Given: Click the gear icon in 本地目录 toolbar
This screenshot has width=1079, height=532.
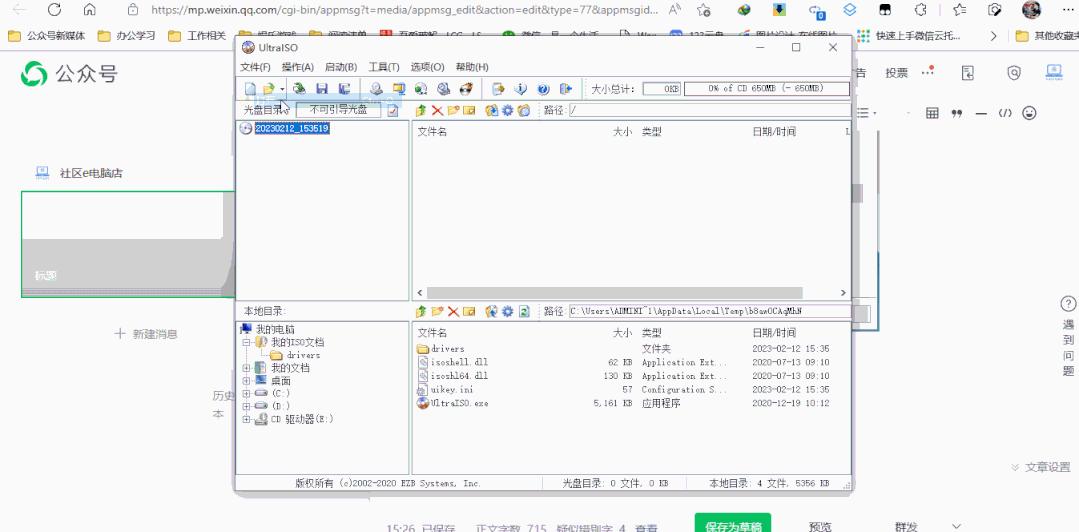Looking at the screenshot, I should (507, 311).
